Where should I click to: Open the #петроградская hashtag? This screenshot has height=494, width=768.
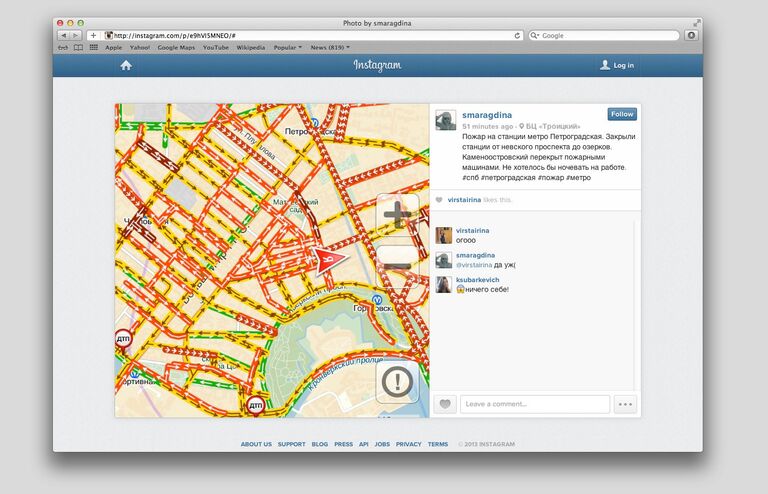509,178
